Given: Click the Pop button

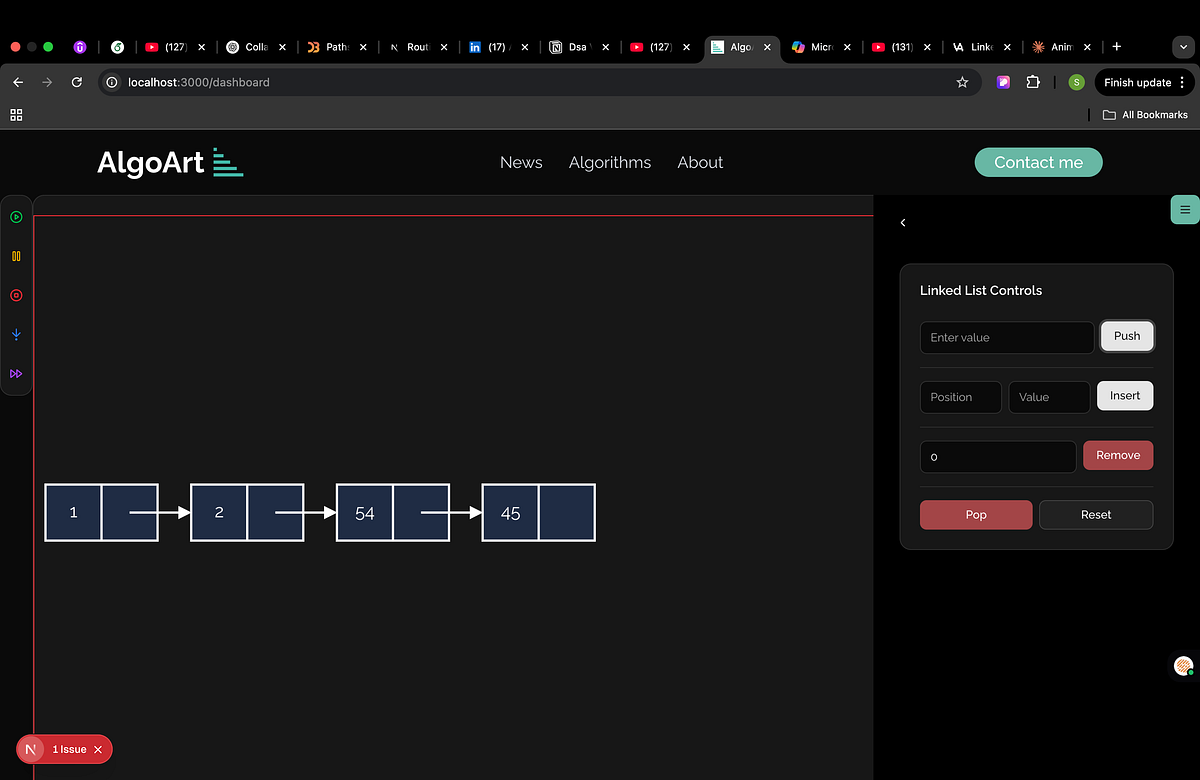Looking at the screenshot, I should [976, 514].
